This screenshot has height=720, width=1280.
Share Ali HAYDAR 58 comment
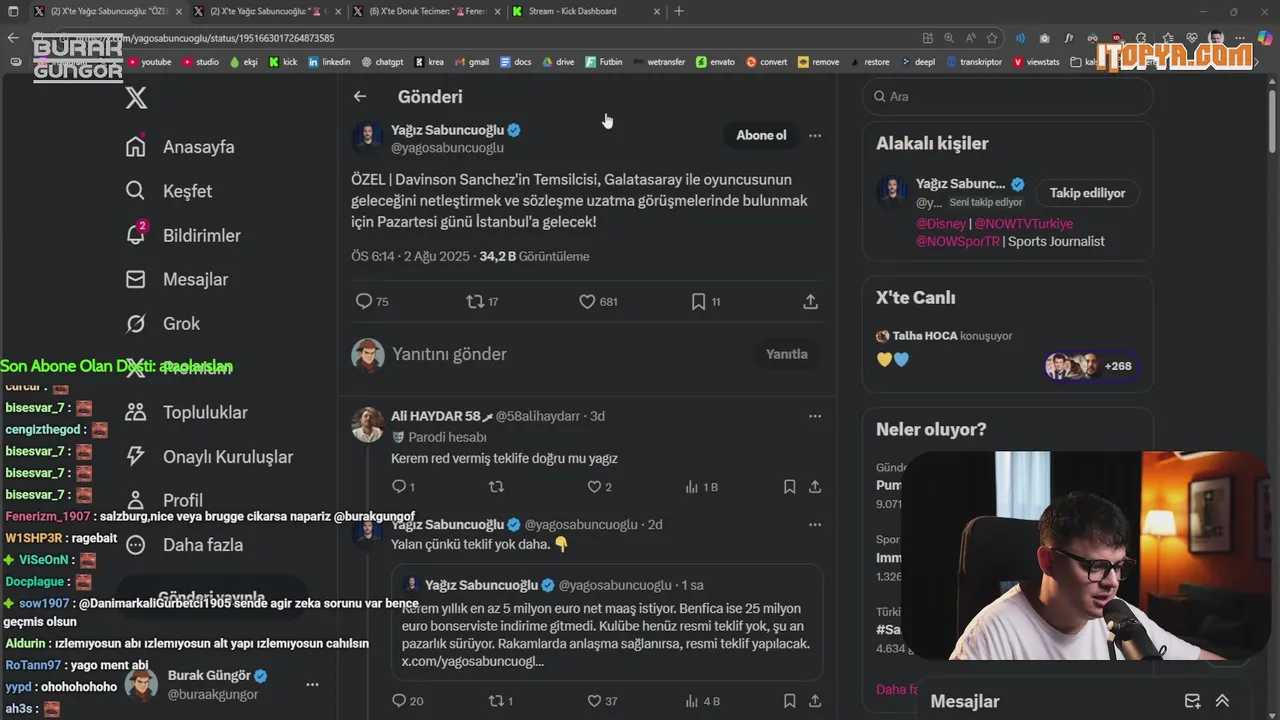[x=815, y=487]
